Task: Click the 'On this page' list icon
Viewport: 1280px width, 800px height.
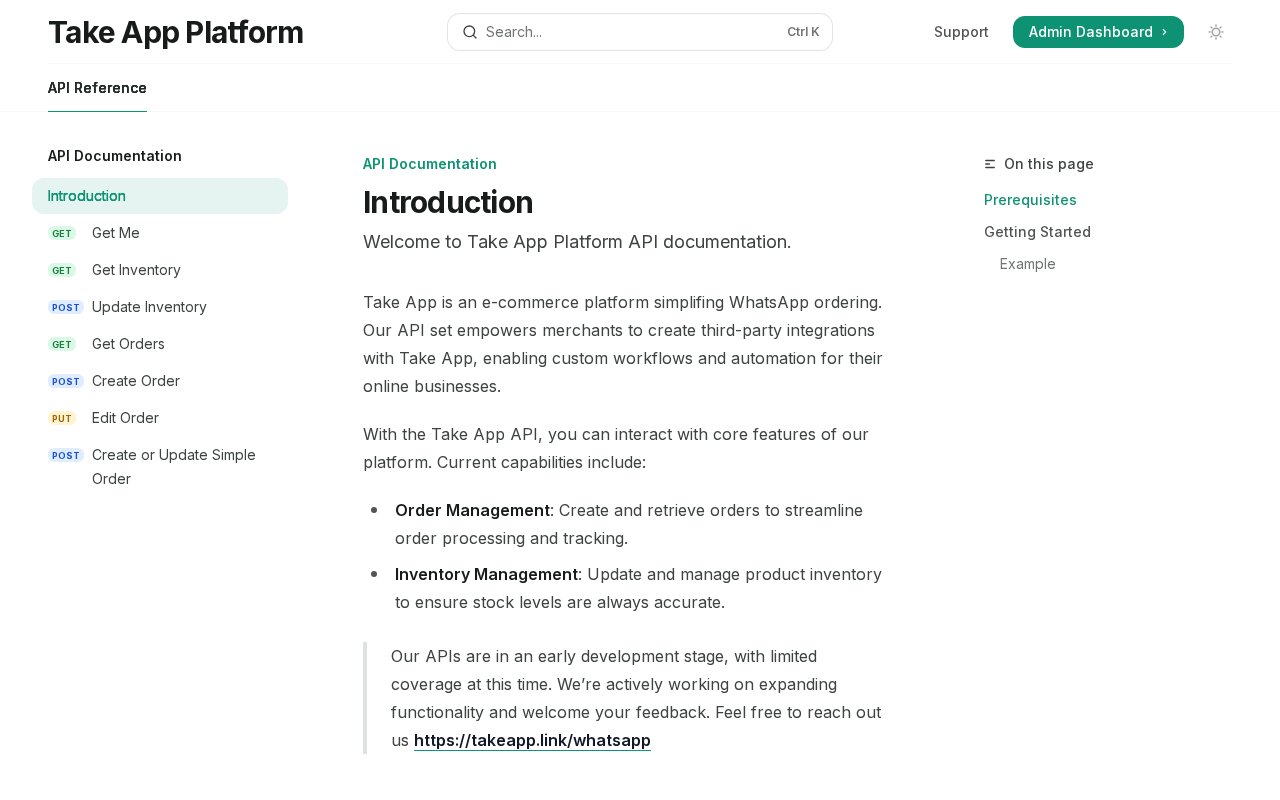Action: click(990, 164)
